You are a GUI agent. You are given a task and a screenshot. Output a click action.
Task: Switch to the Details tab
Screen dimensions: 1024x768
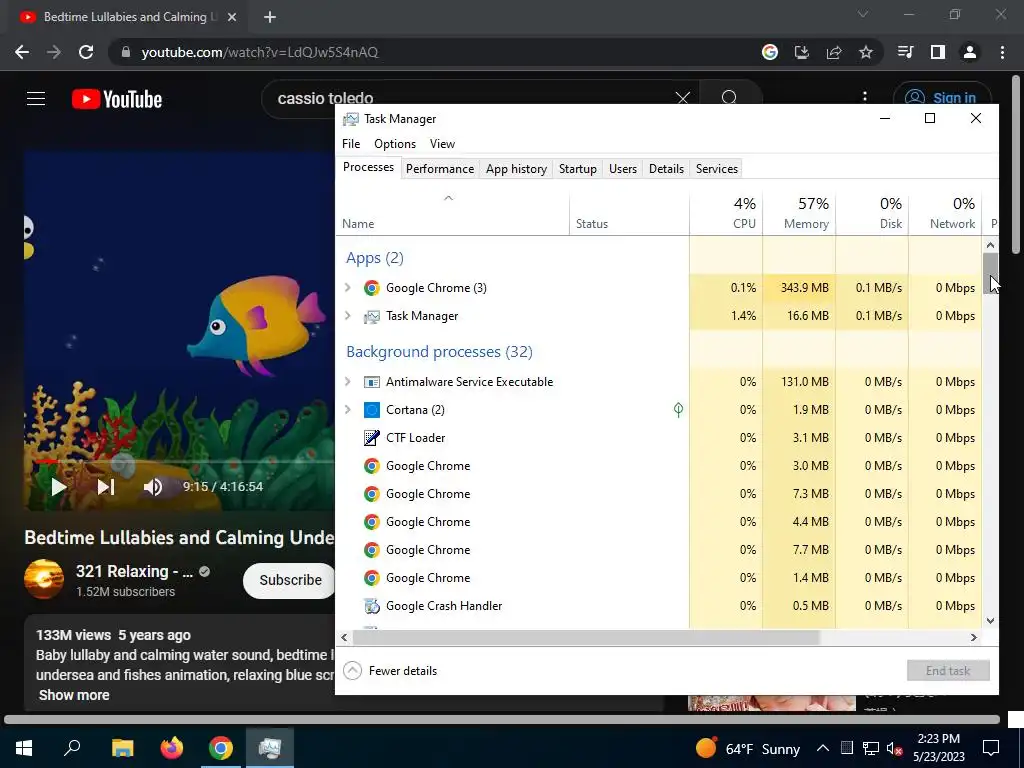click(x=666, y=168)
